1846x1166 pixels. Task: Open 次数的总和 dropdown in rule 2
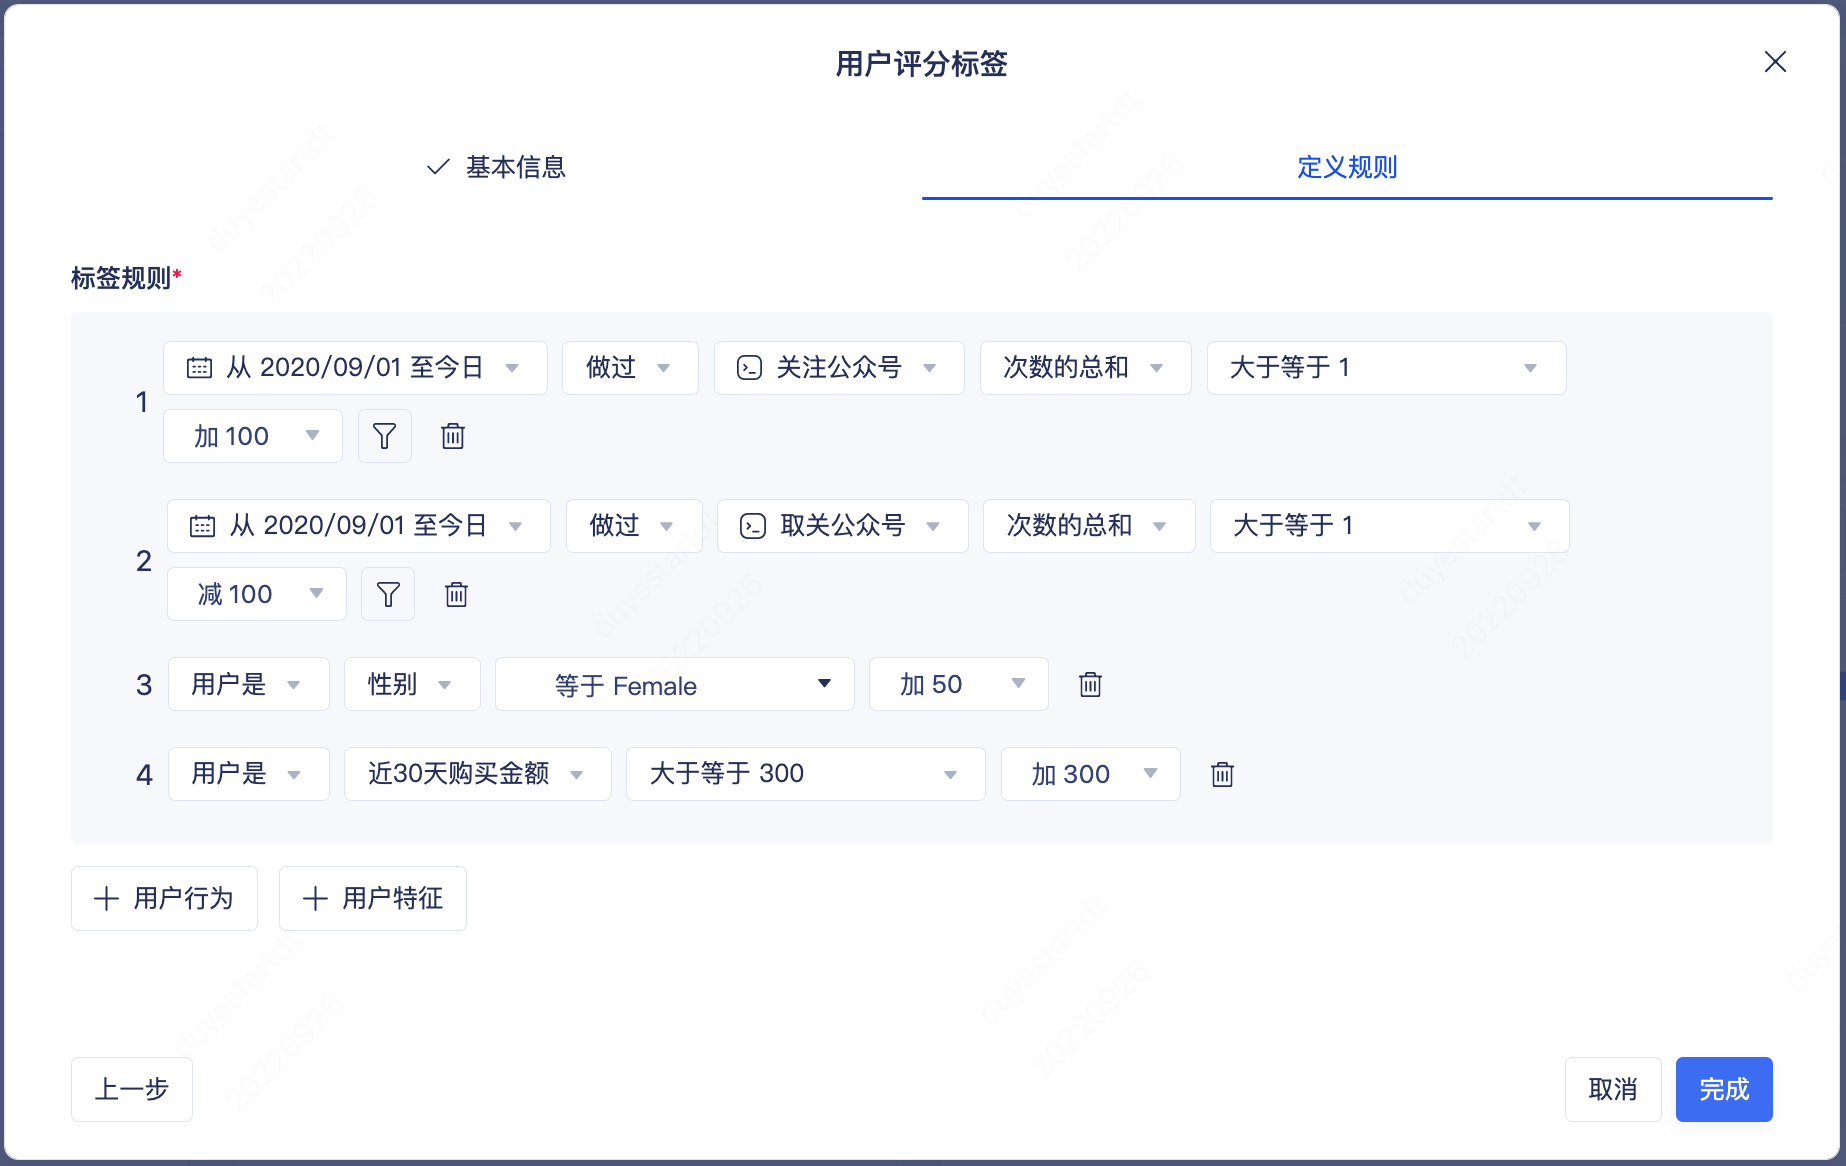tap(1089, 526)
